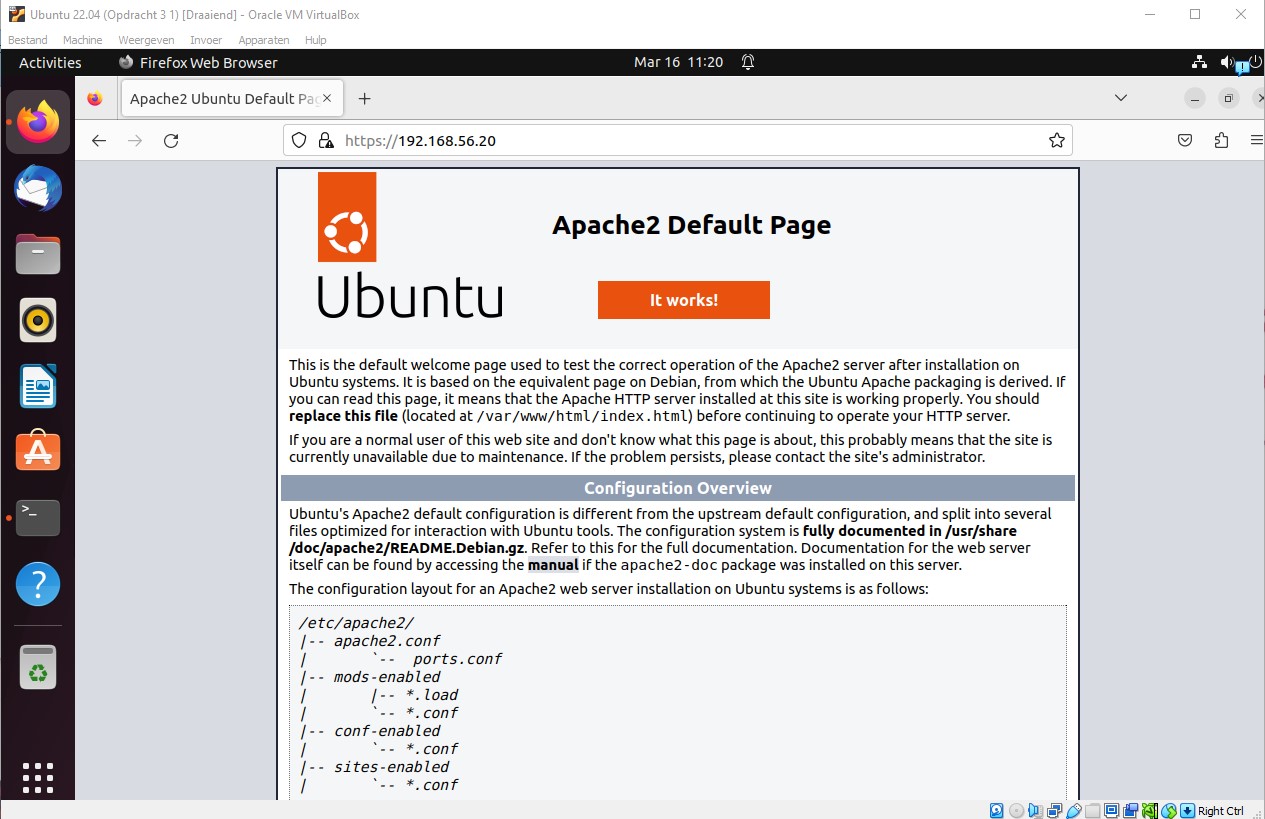Open the VirtualBox audio status icon

click(1035, 810)
